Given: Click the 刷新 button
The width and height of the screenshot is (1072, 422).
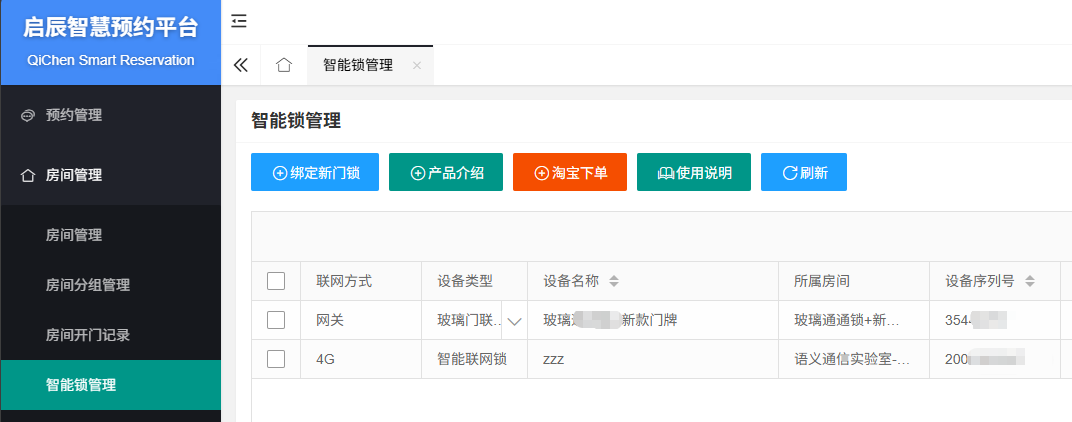Looking at the screenshot, I should tap(804, 172).
